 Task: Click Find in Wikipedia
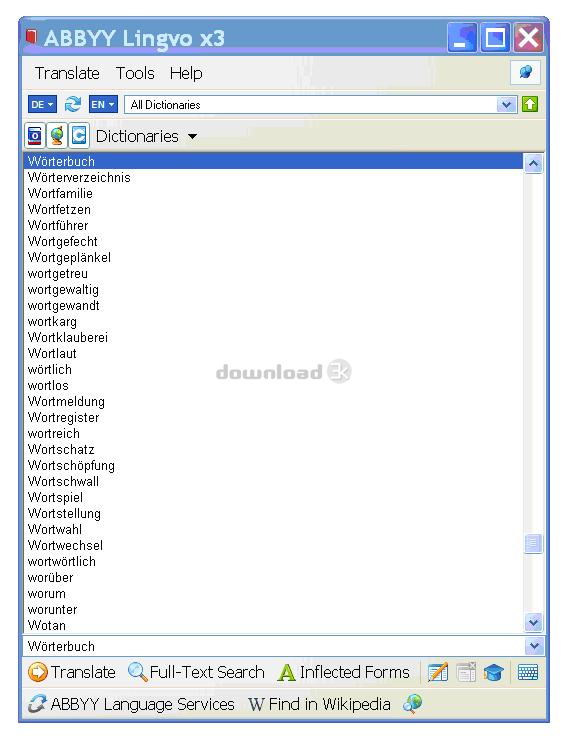pyautogui.click(x=320, y=704)
